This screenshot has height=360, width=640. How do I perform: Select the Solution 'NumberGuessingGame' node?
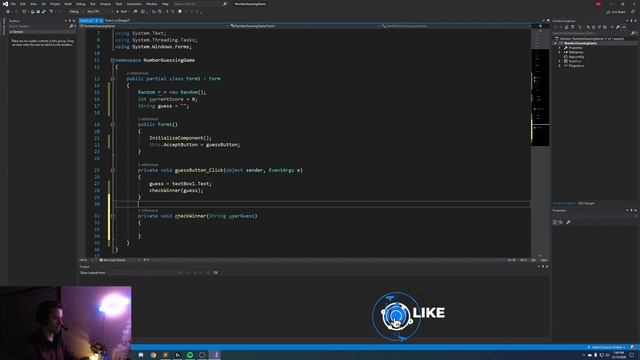point(592,39)
